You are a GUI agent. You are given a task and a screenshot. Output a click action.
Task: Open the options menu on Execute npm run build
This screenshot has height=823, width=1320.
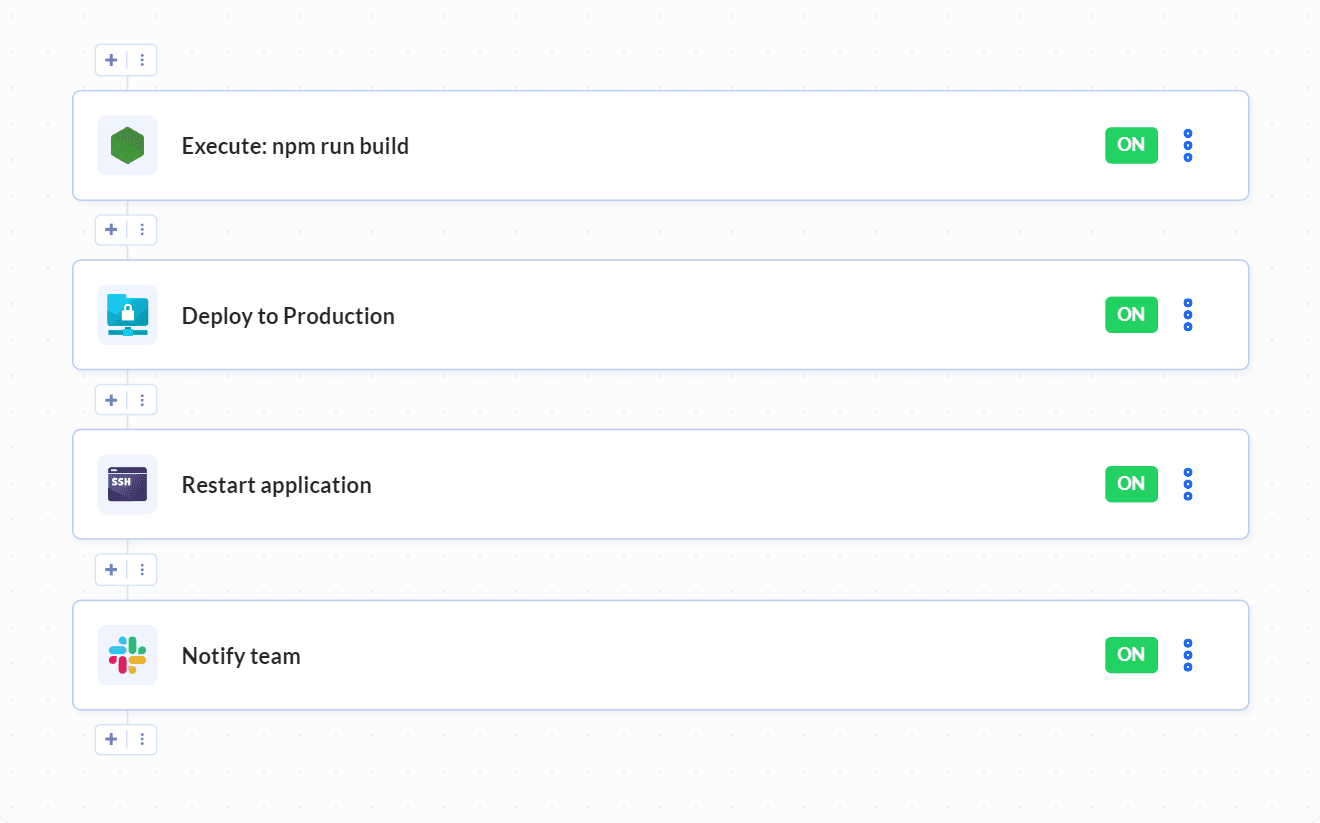(x=1187, y=144)
